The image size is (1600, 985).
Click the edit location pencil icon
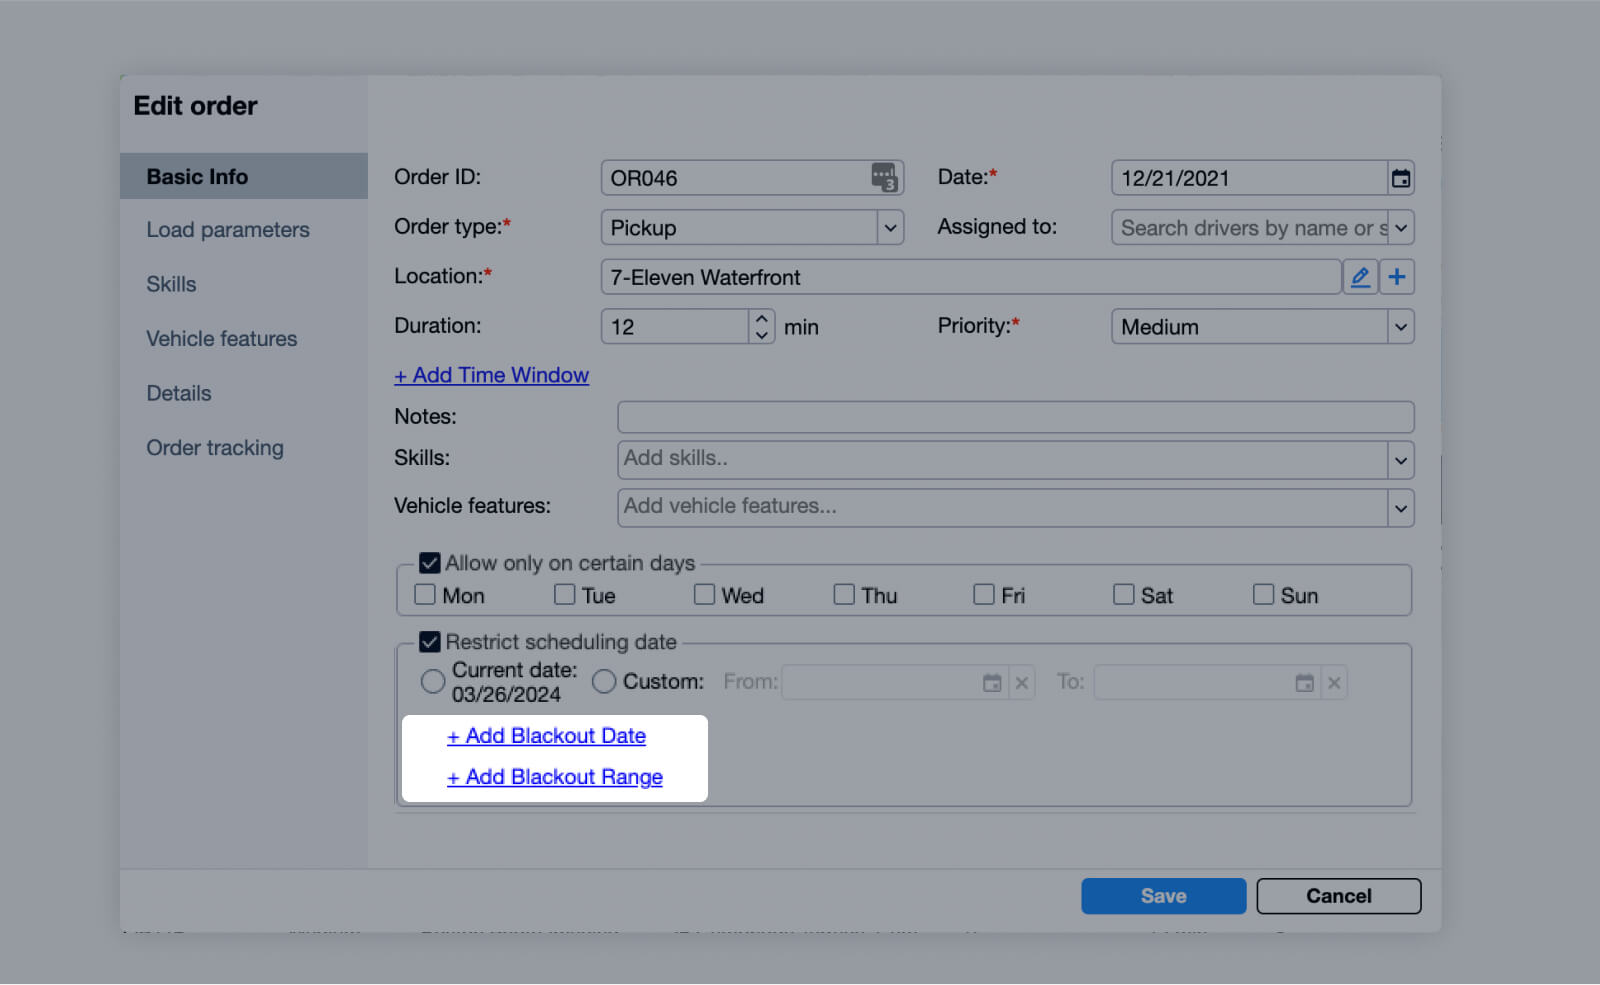(x=1360, y=277)
